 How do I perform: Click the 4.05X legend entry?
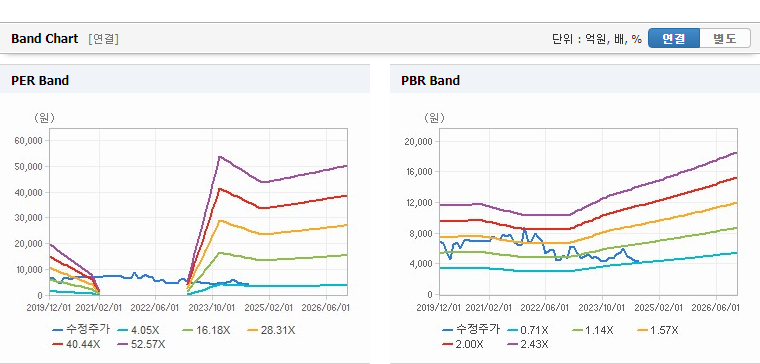(x=138, y=330)
